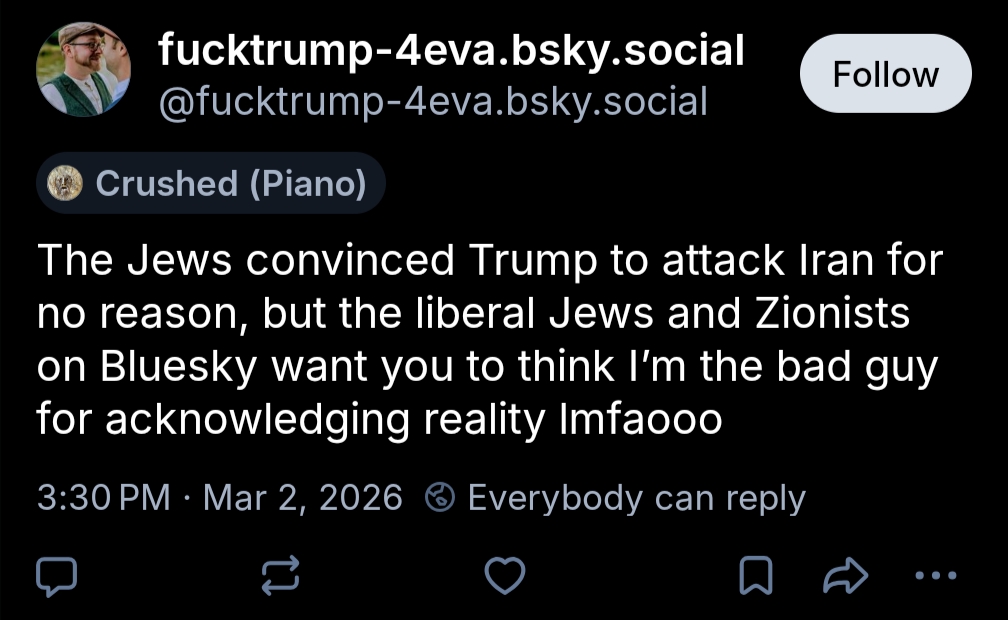Follow this account
Image resolution: width=1008 pixels, height=620 pixels.
pyautogui.click(x=885, y=74)
